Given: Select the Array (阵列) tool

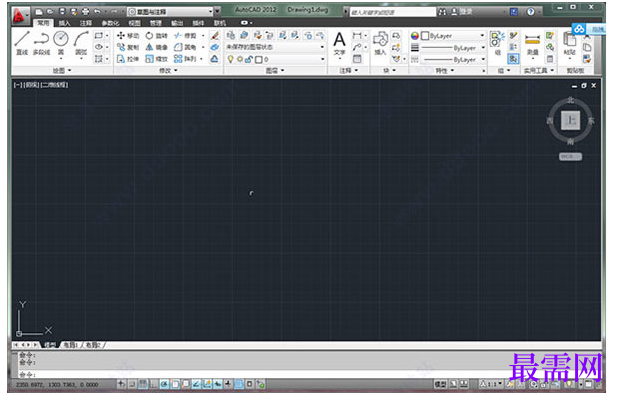Looking at the screenshot, I should (185, 59).
